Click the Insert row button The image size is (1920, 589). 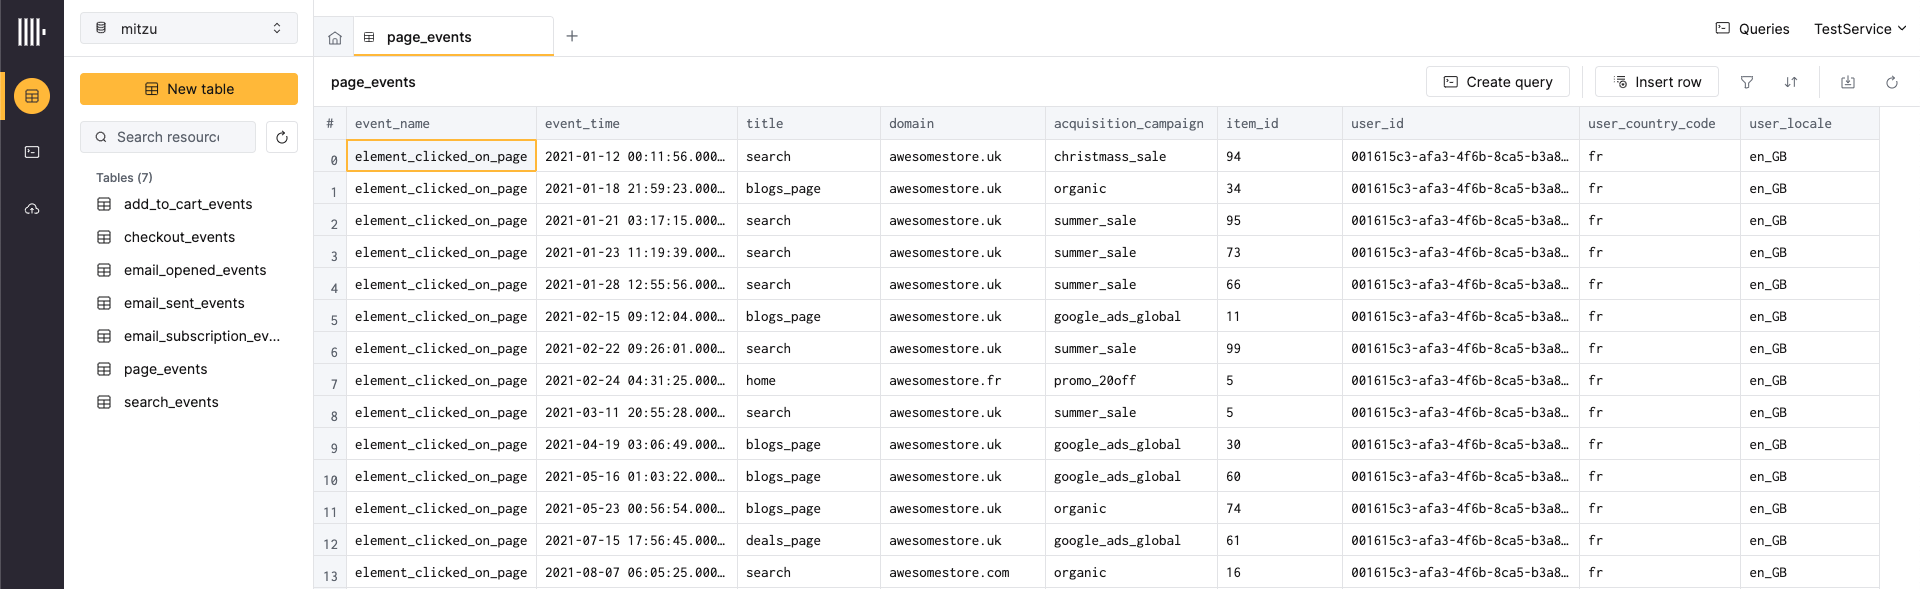pos(1656,82)
